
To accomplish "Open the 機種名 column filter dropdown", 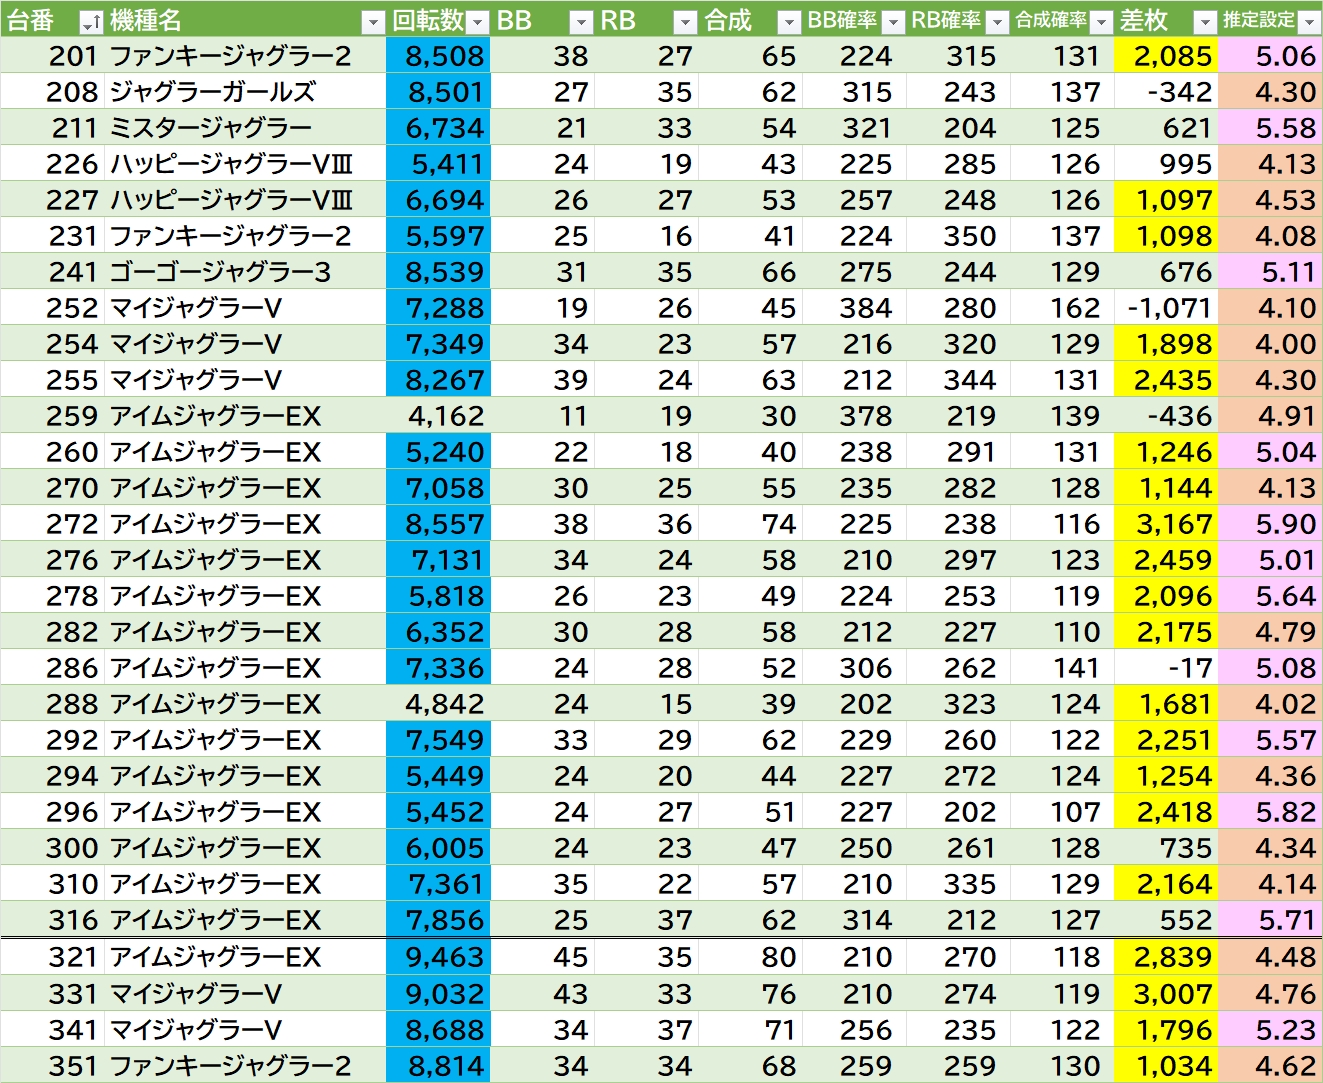I will click(x=373, y=21).
